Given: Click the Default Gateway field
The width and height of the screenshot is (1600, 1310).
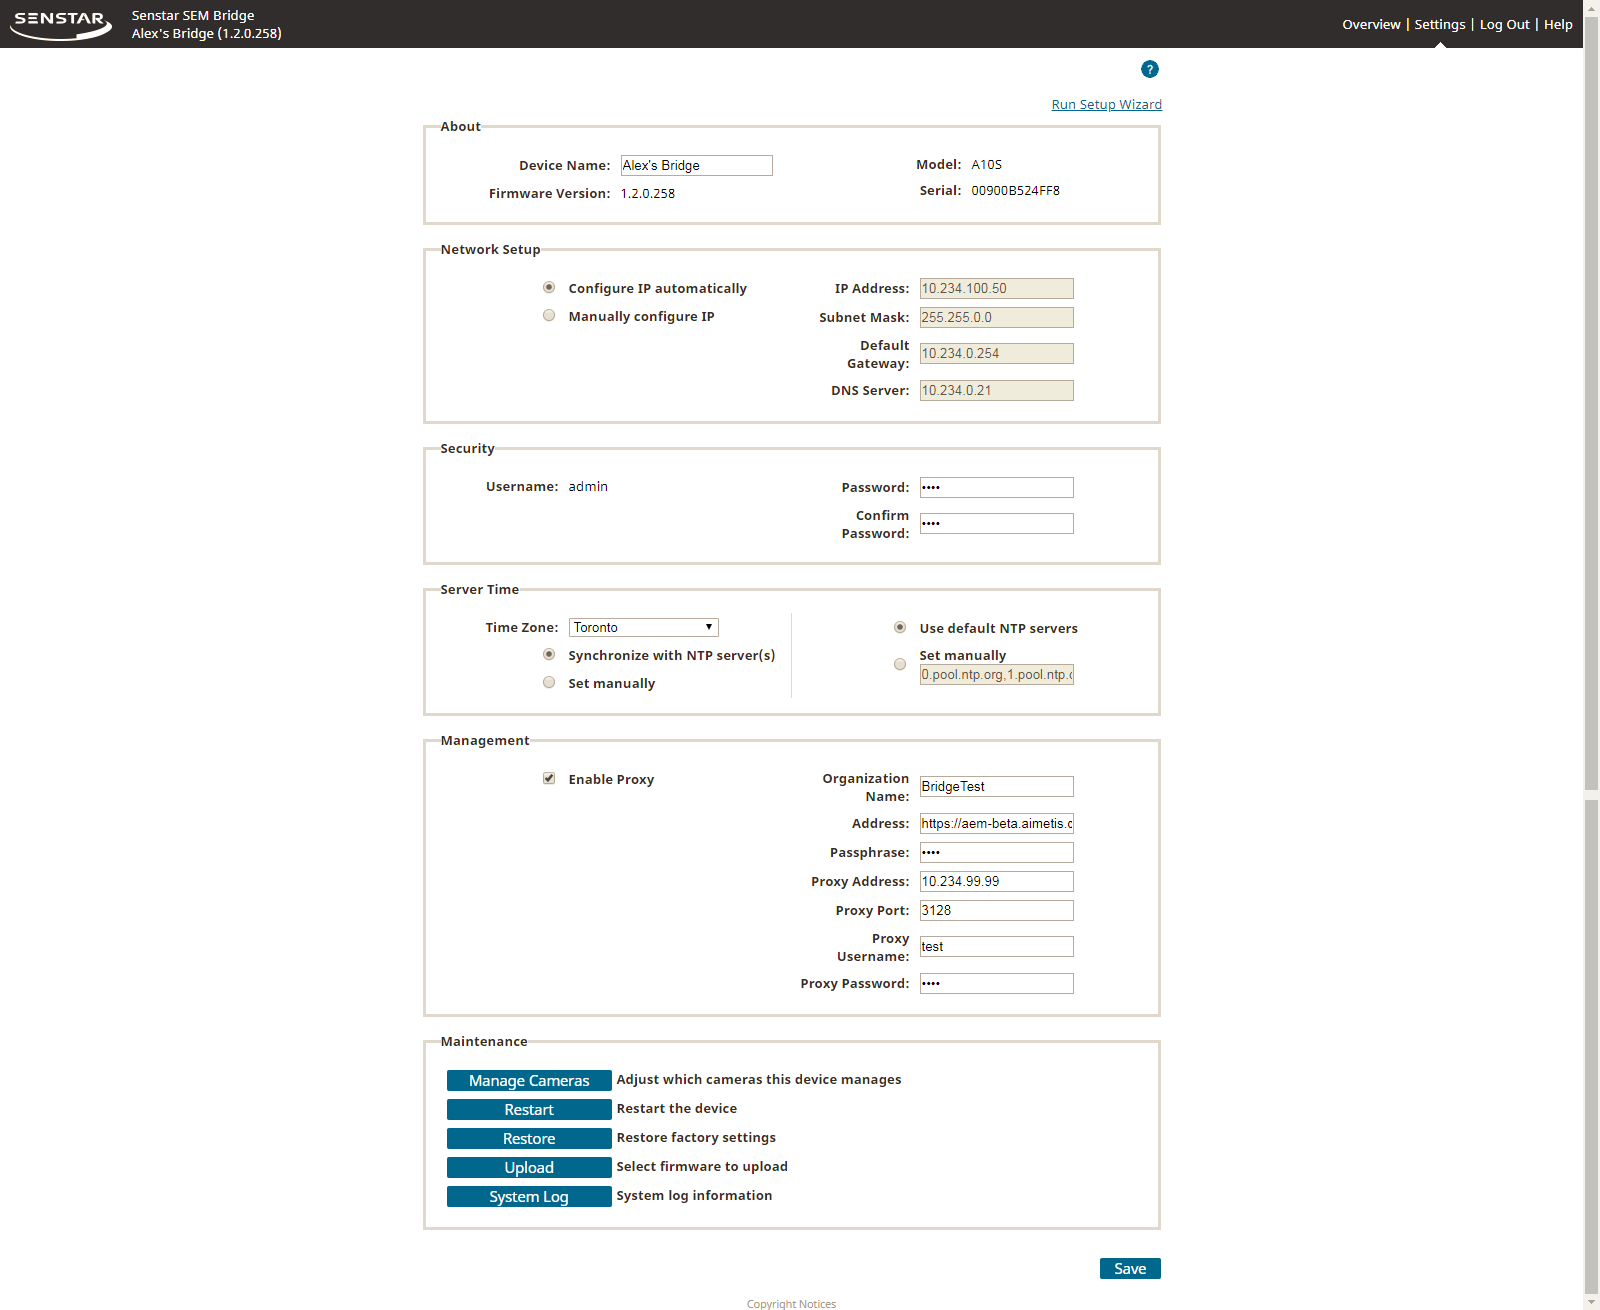Looking at the screenshot, I should (x=997, y=353).
